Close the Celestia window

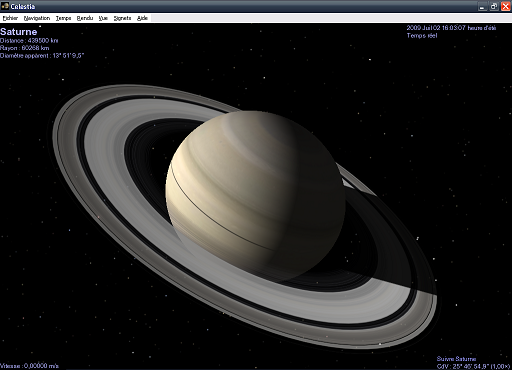[x=506, y=7]
